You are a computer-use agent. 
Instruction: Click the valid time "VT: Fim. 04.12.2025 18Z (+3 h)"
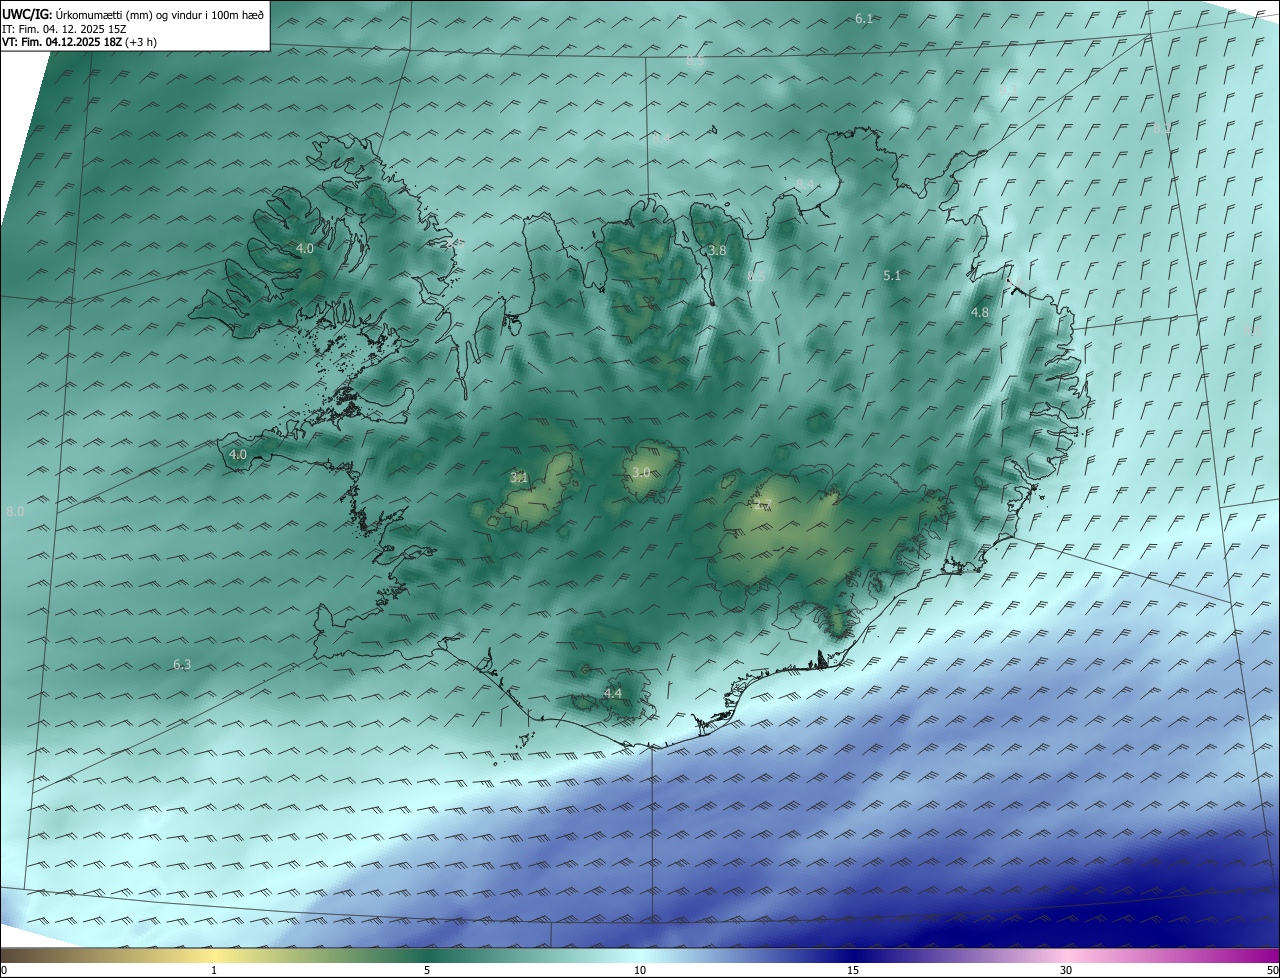(x=79, y=42)
